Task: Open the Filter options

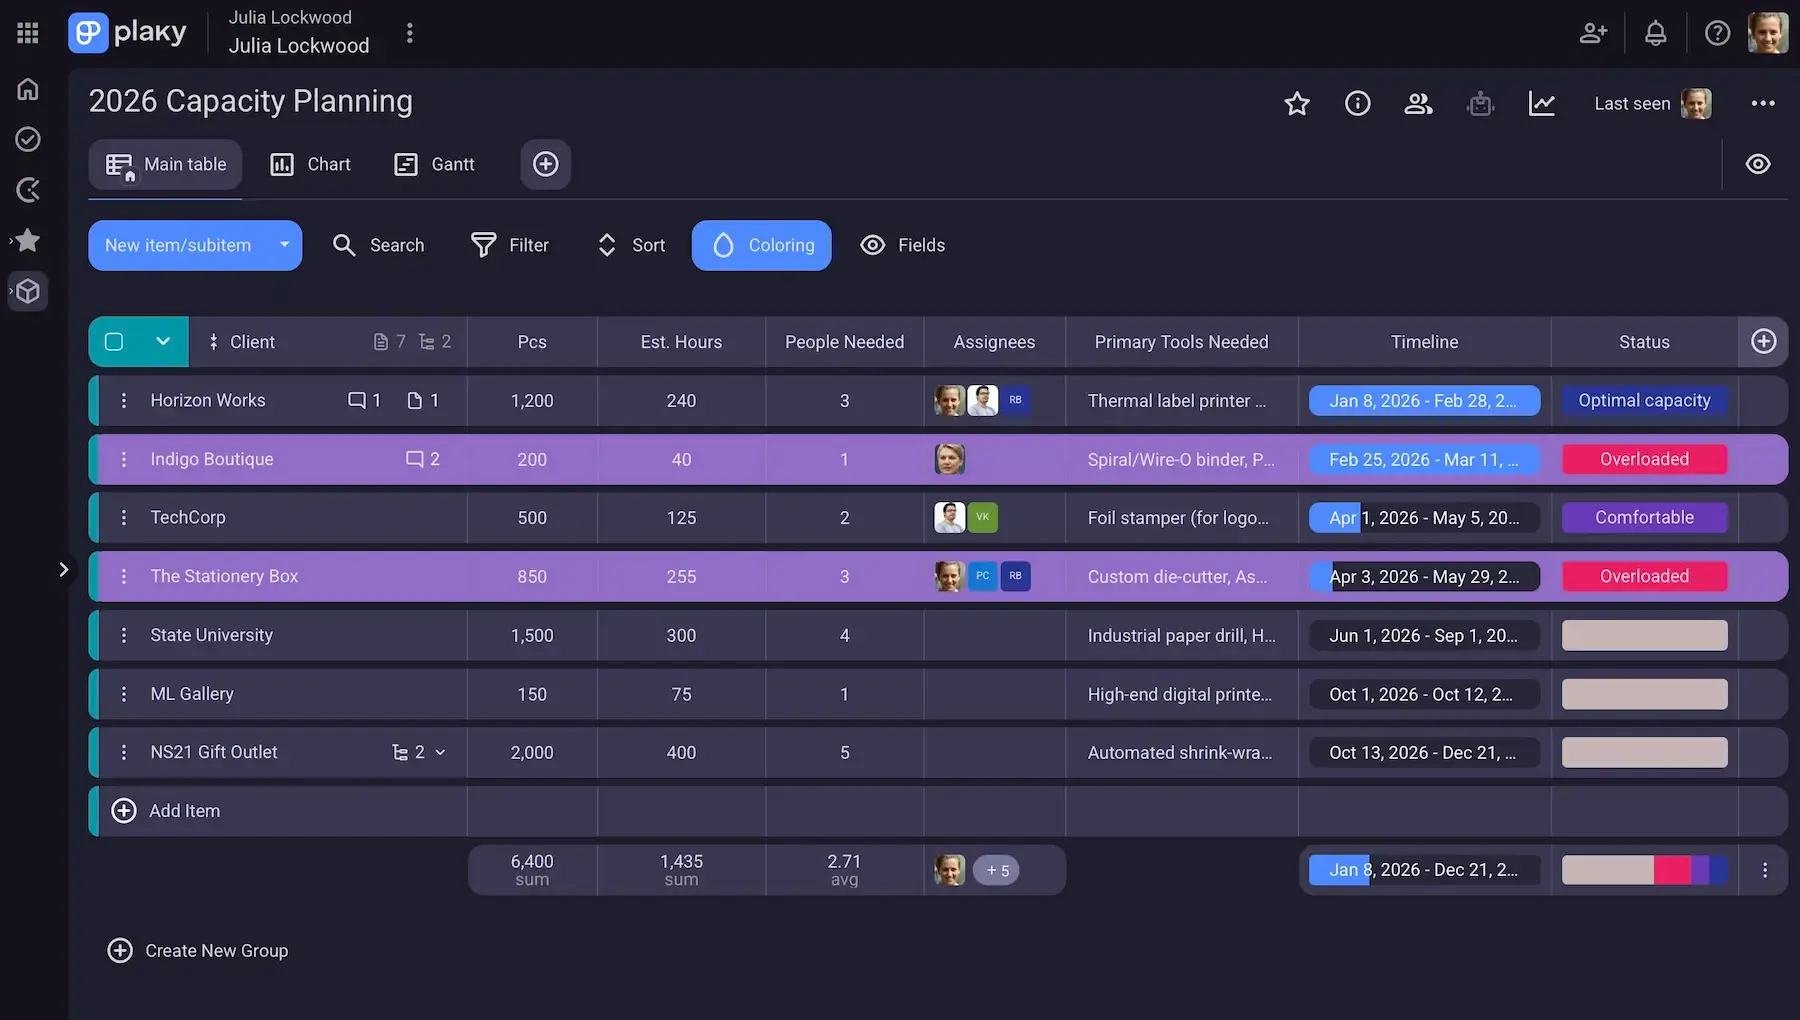Action: click(x=510, y=246)
